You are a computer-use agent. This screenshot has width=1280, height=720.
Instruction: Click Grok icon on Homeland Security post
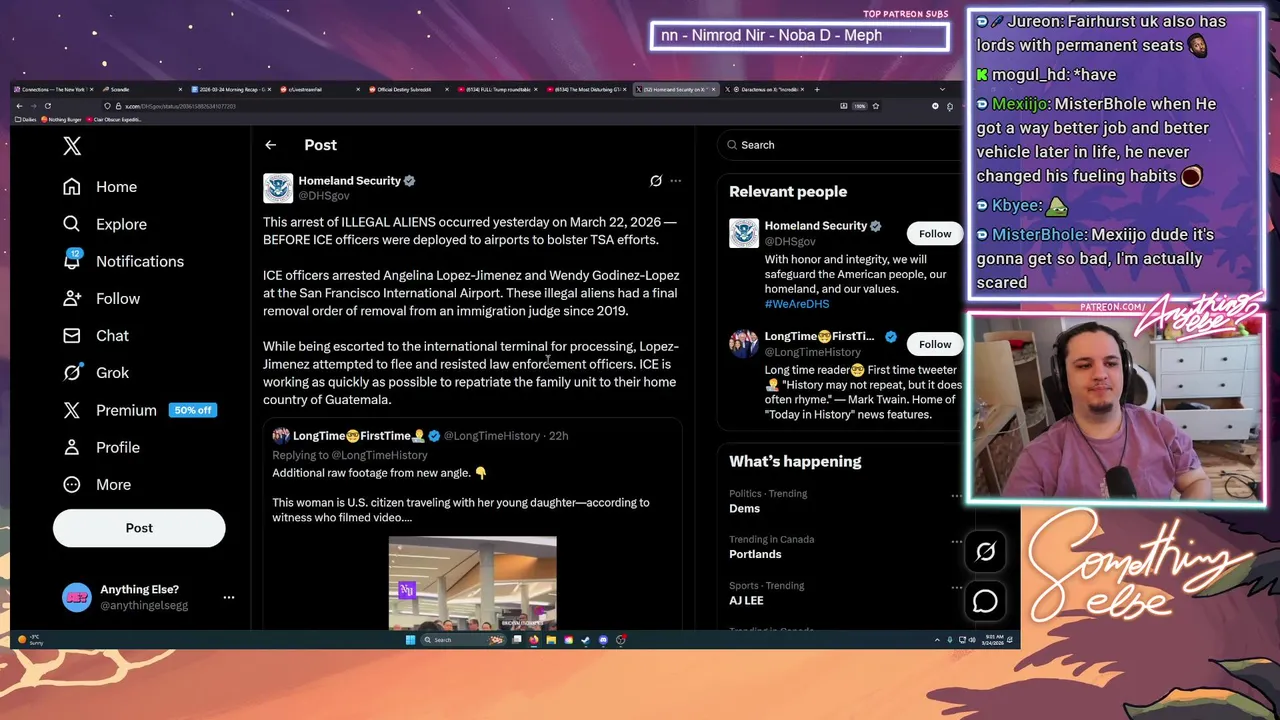point(656,181)
